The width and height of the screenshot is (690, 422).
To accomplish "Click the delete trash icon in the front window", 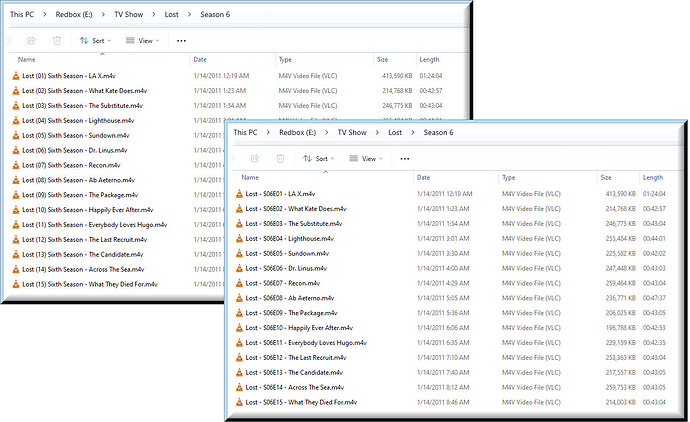I will (280, 158).
